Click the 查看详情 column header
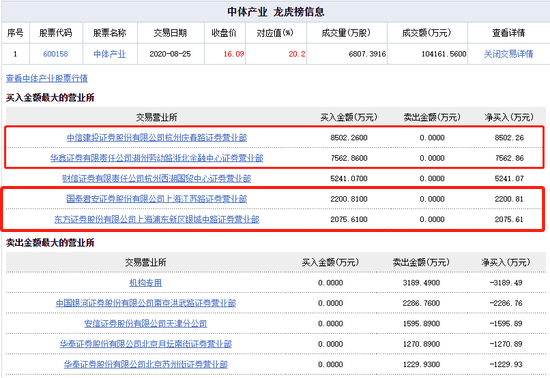The image size is (550, 378). (508, 33)
